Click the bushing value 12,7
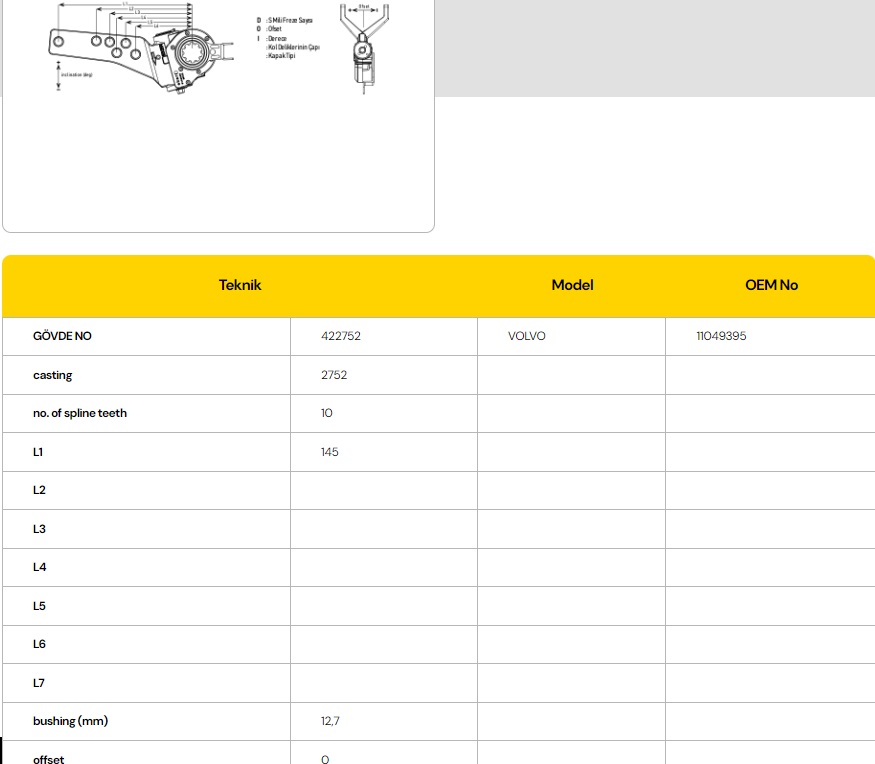 tap(331, 721)
